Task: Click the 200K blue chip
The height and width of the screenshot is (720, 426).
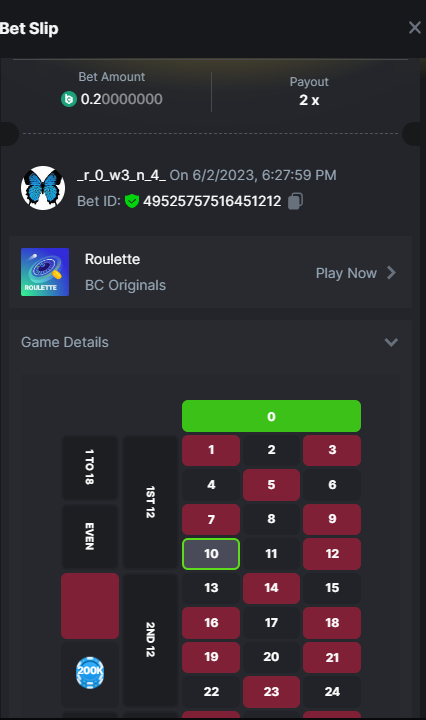Action: click(90, 673)
